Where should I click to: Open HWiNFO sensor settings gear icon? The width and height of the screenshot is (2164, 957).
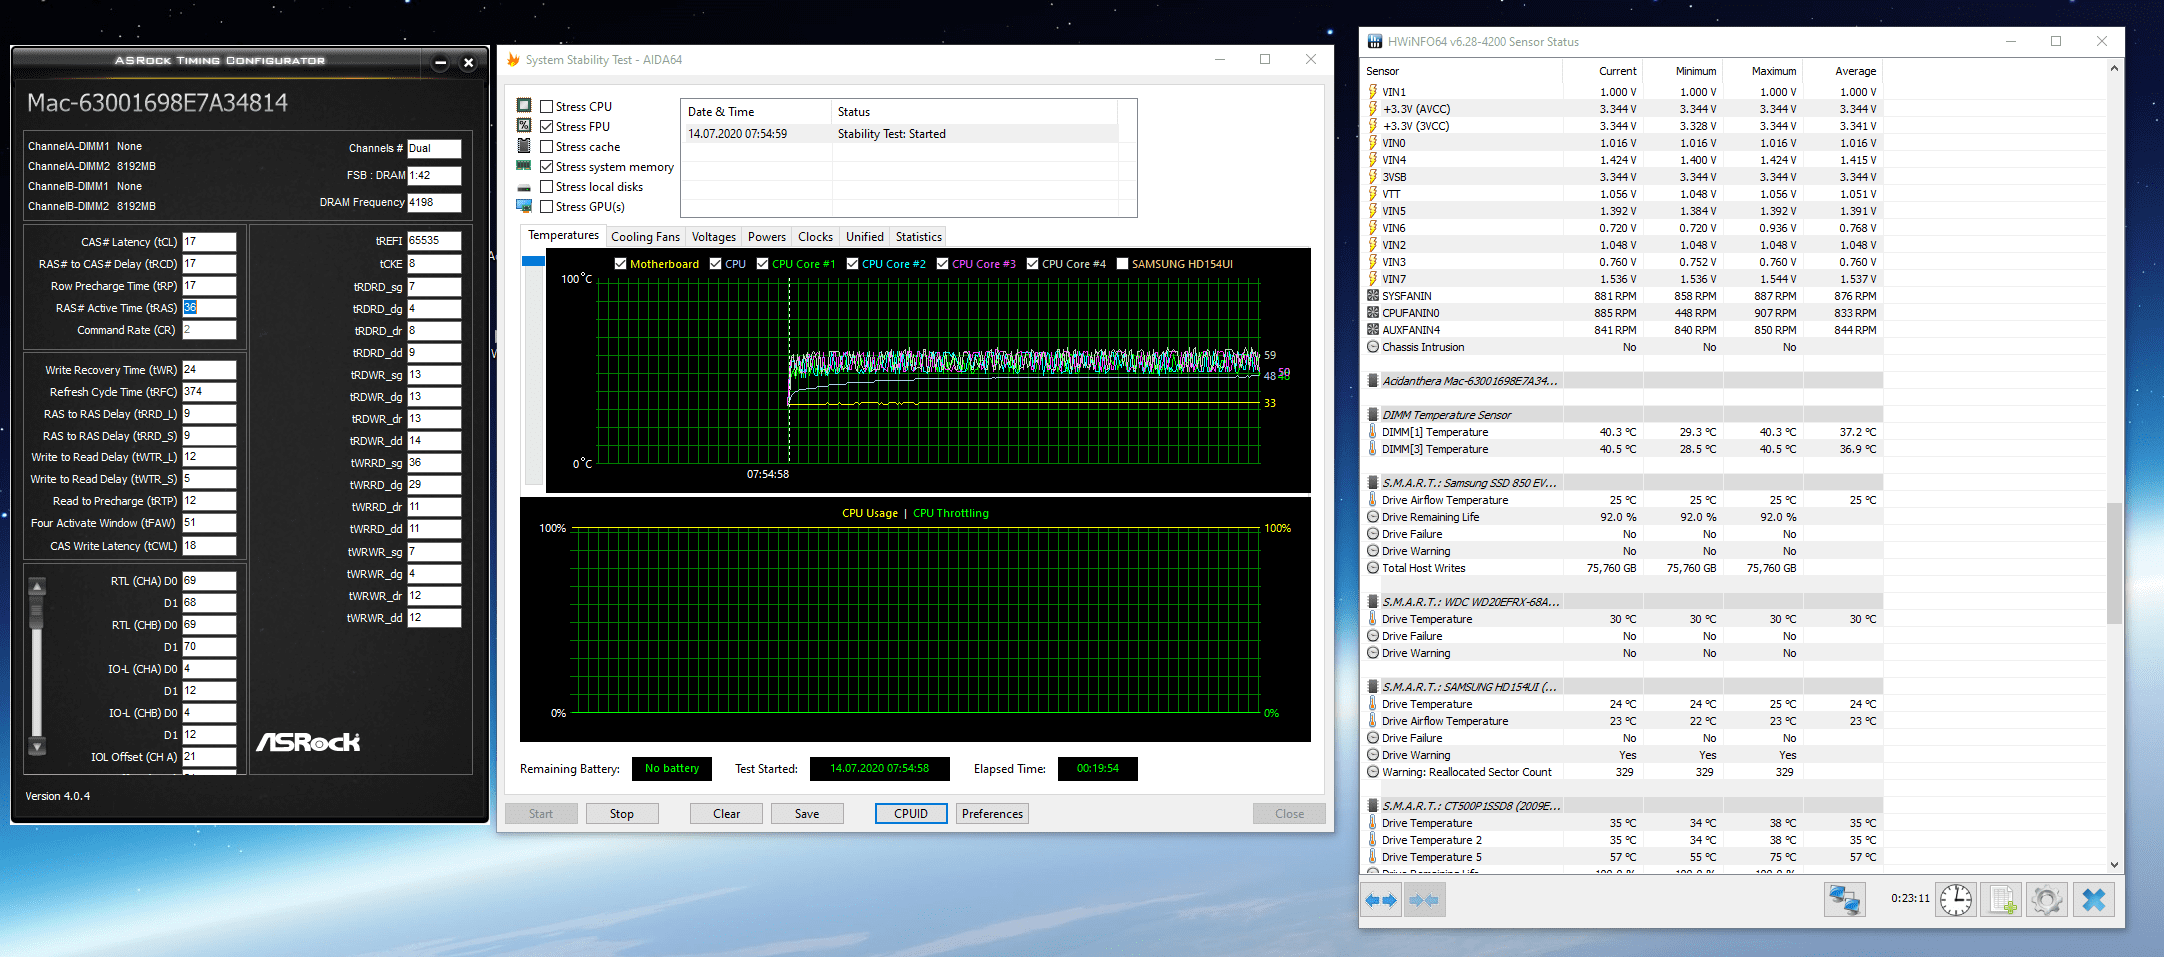coord(2047,900)
